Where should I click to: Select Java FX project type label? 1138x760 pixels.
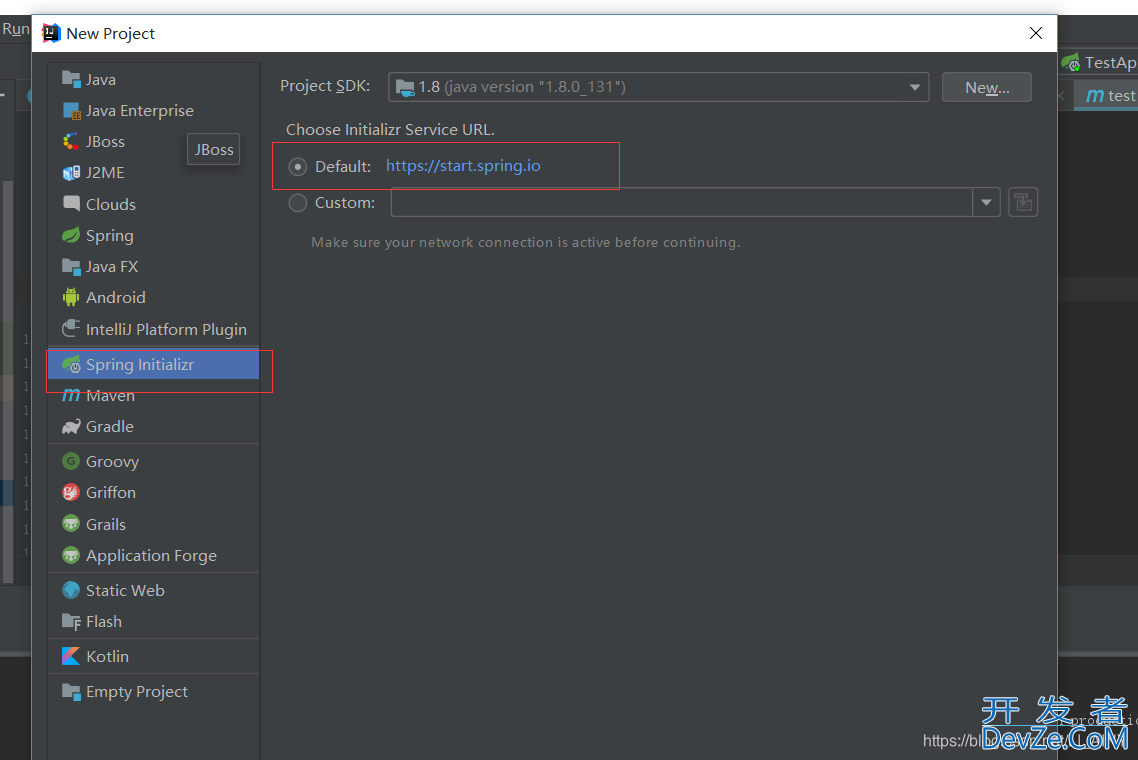112,266
